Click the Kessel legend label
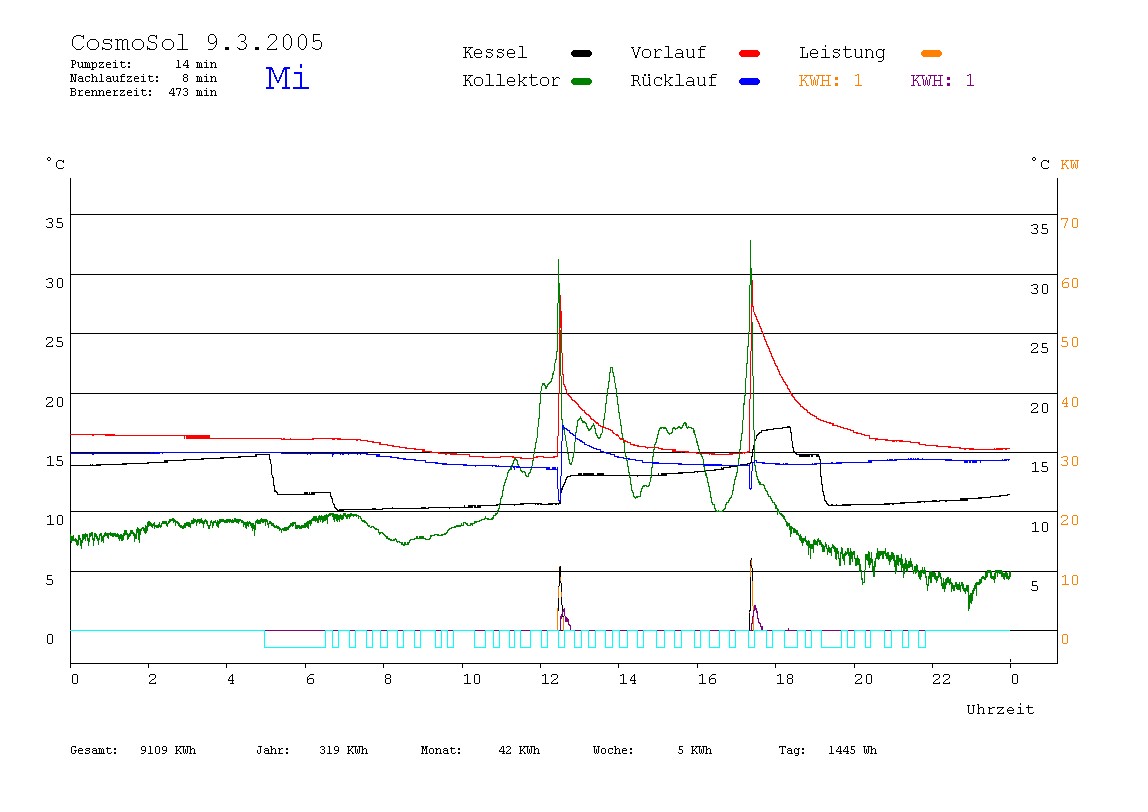This screenshot has width=1148, height=812. coord(495,53)
